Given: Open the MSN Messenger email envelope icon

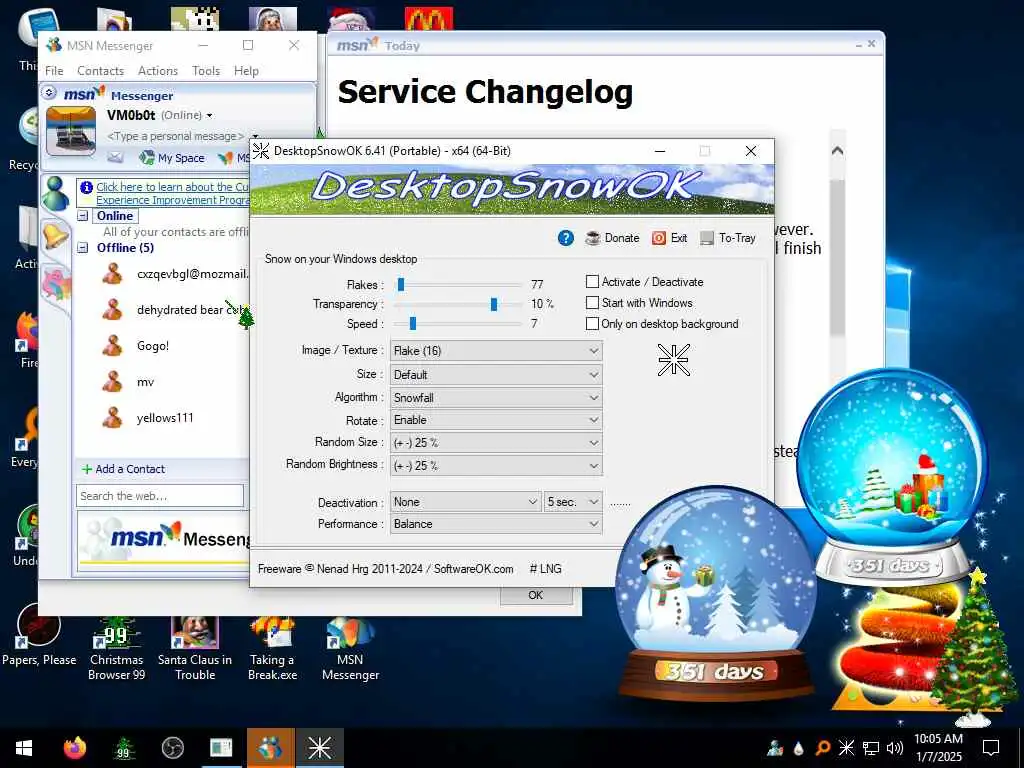Looking at the screenshot, I should (115, 157).
